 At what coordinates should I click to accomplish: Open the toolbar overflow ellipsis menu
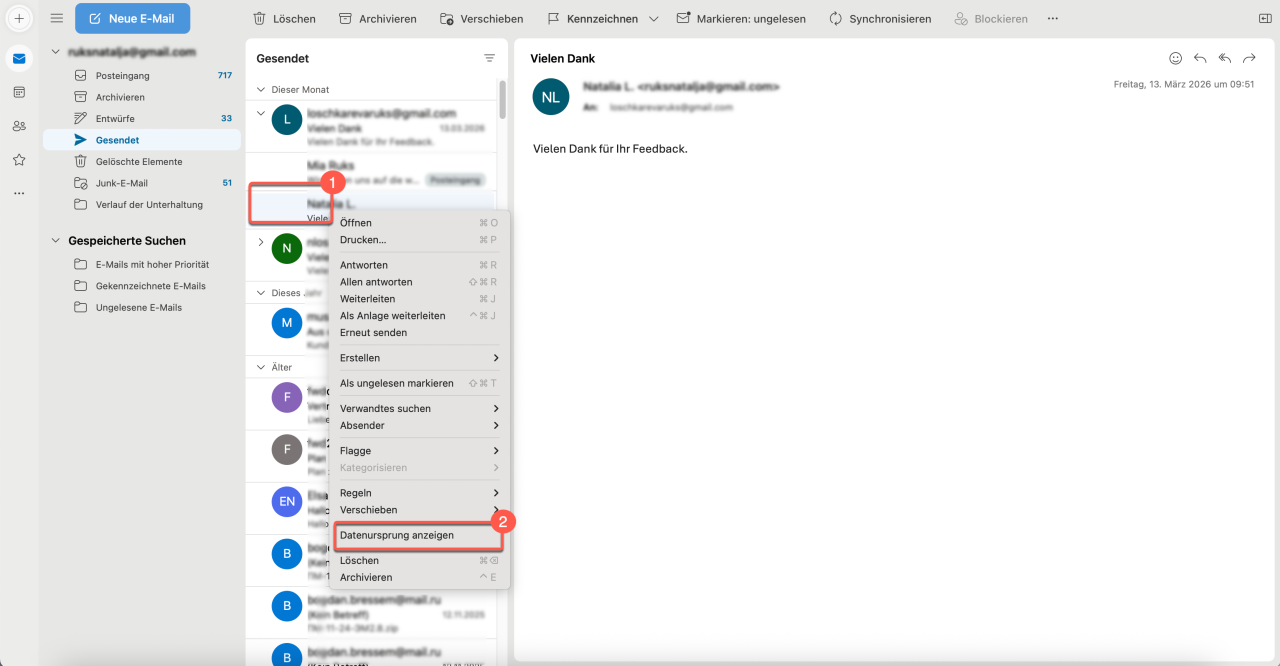point(1052,19)
